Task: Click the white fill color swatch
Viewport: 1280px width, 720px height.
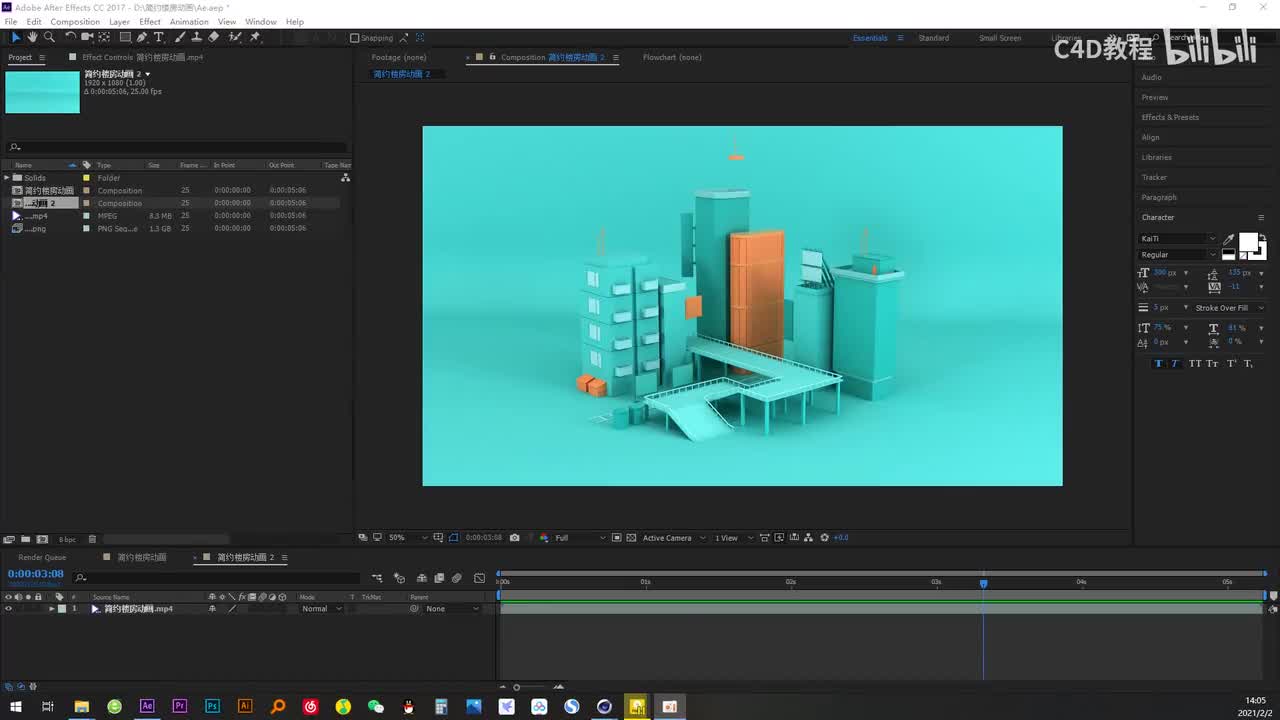Action: 1248,241
